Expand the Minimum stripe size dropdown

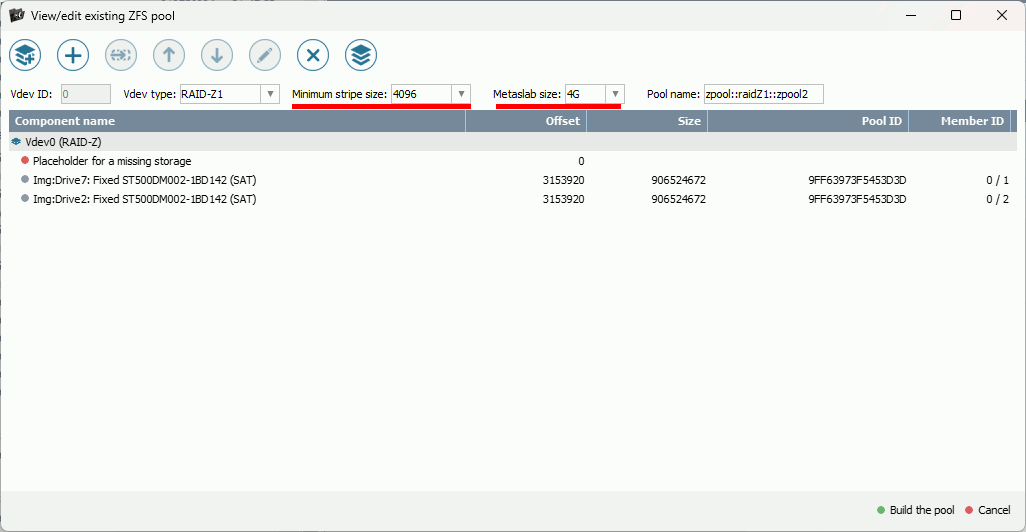coord(461,94)
